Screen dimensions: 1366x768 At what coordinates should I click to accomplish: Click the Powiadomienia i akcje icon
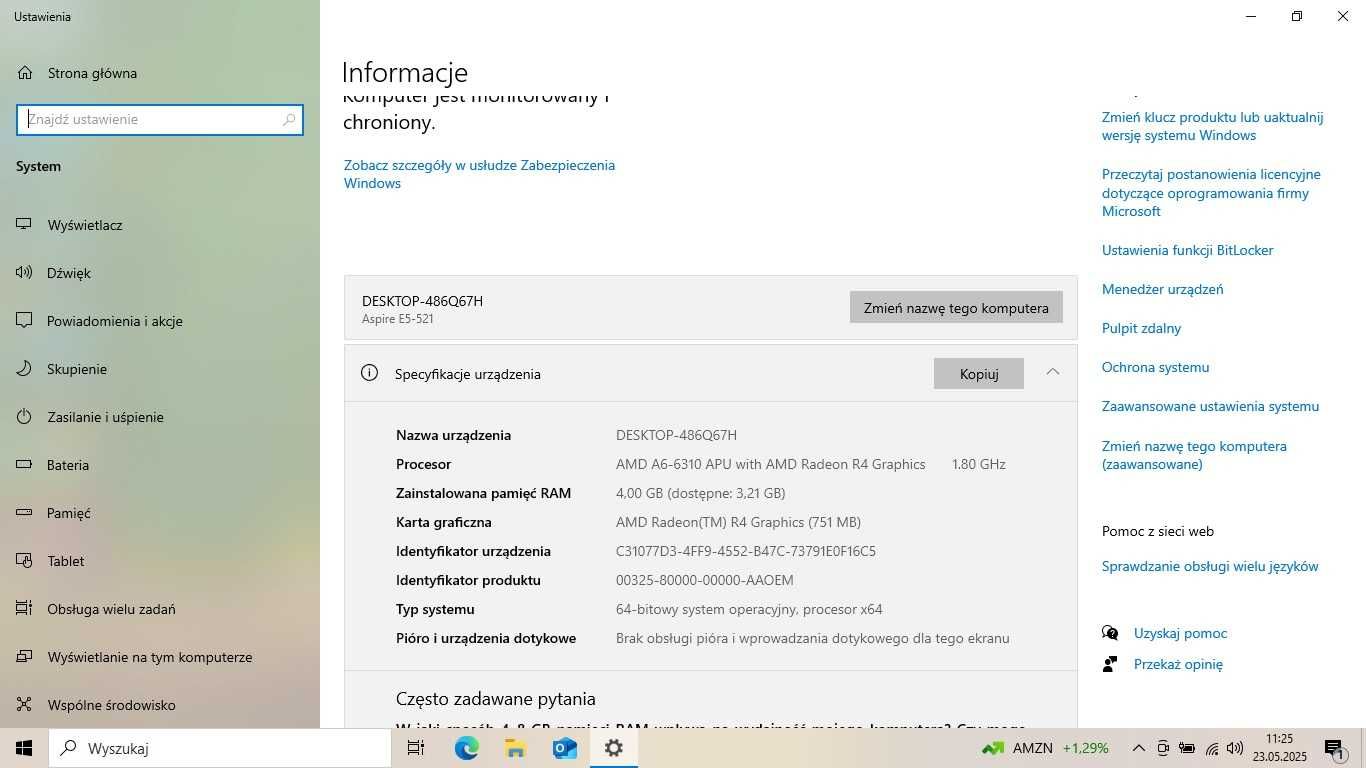(25, 321)
